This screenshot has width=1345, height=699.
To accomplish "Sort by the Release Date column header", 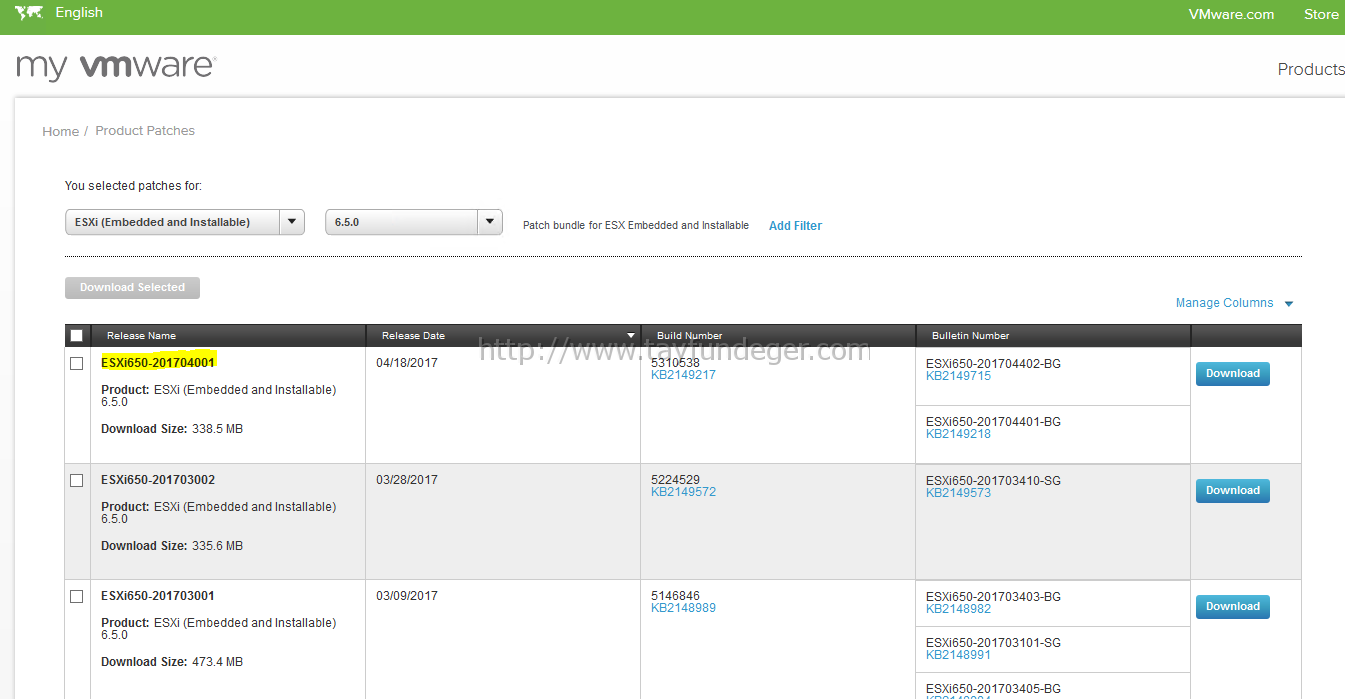I will tap(413, 336).
